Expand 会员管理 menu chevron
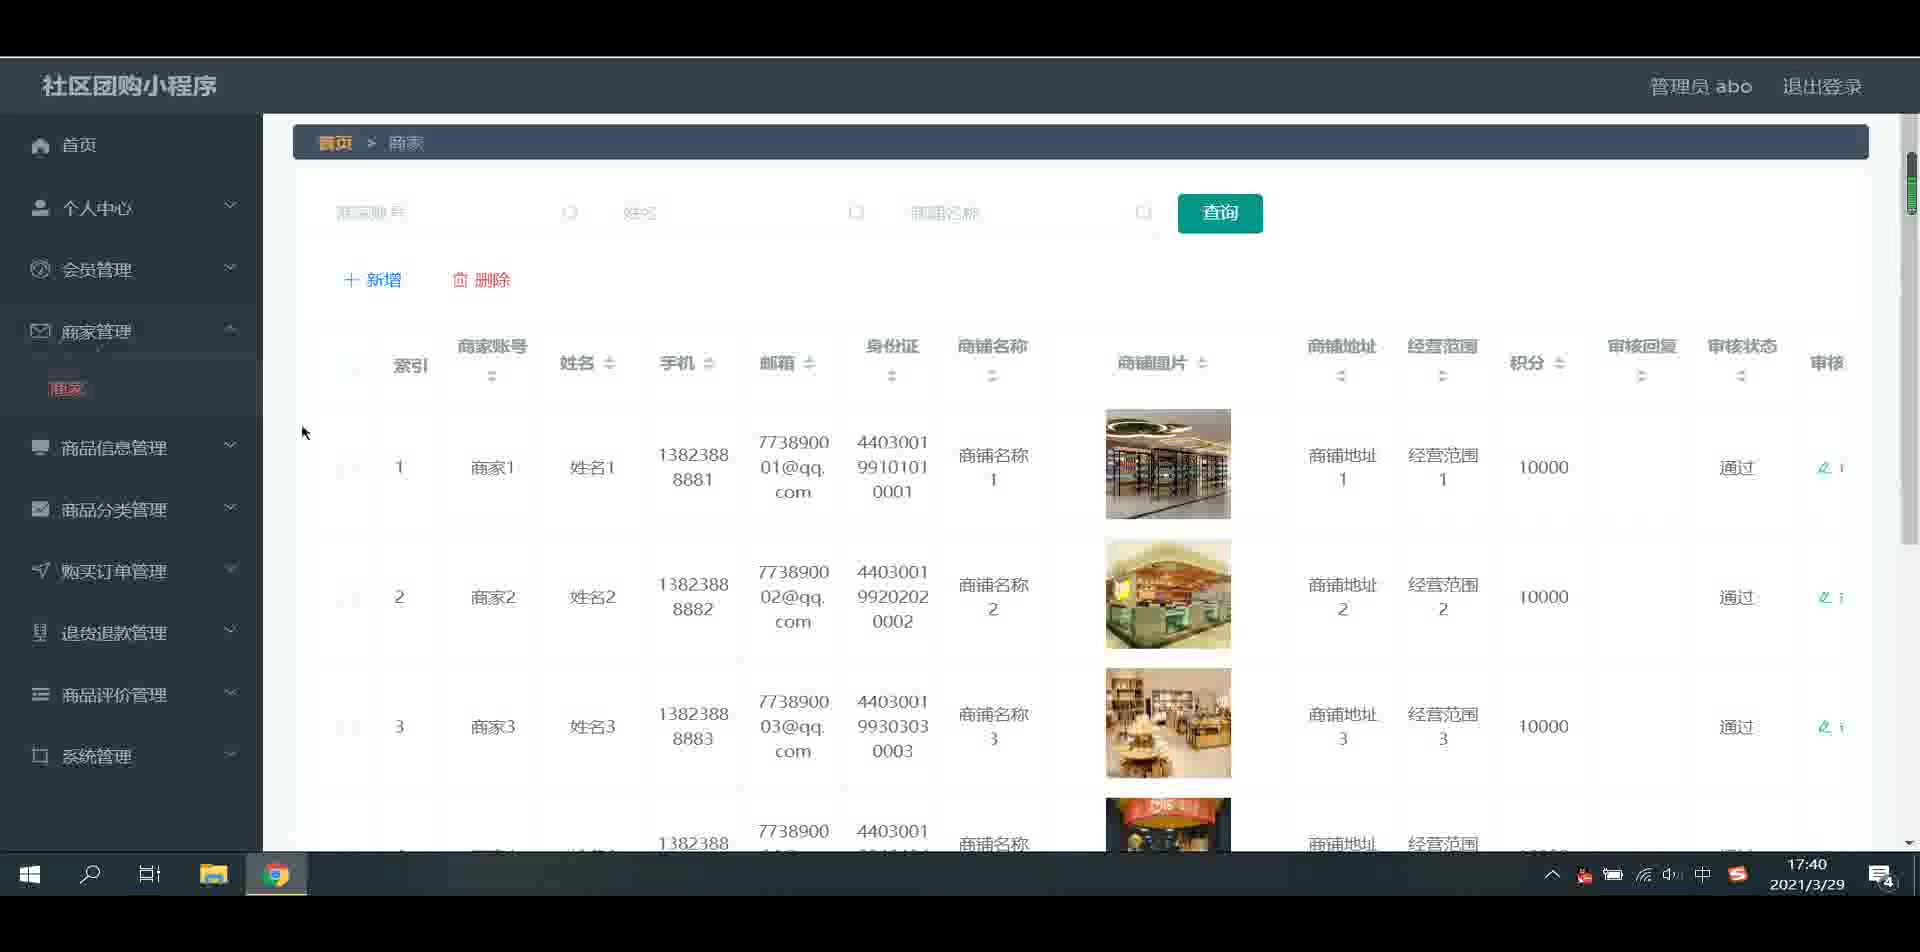The height and width of the screenshot is (952, 1920). pyautogui.click(x=230, y=268)
